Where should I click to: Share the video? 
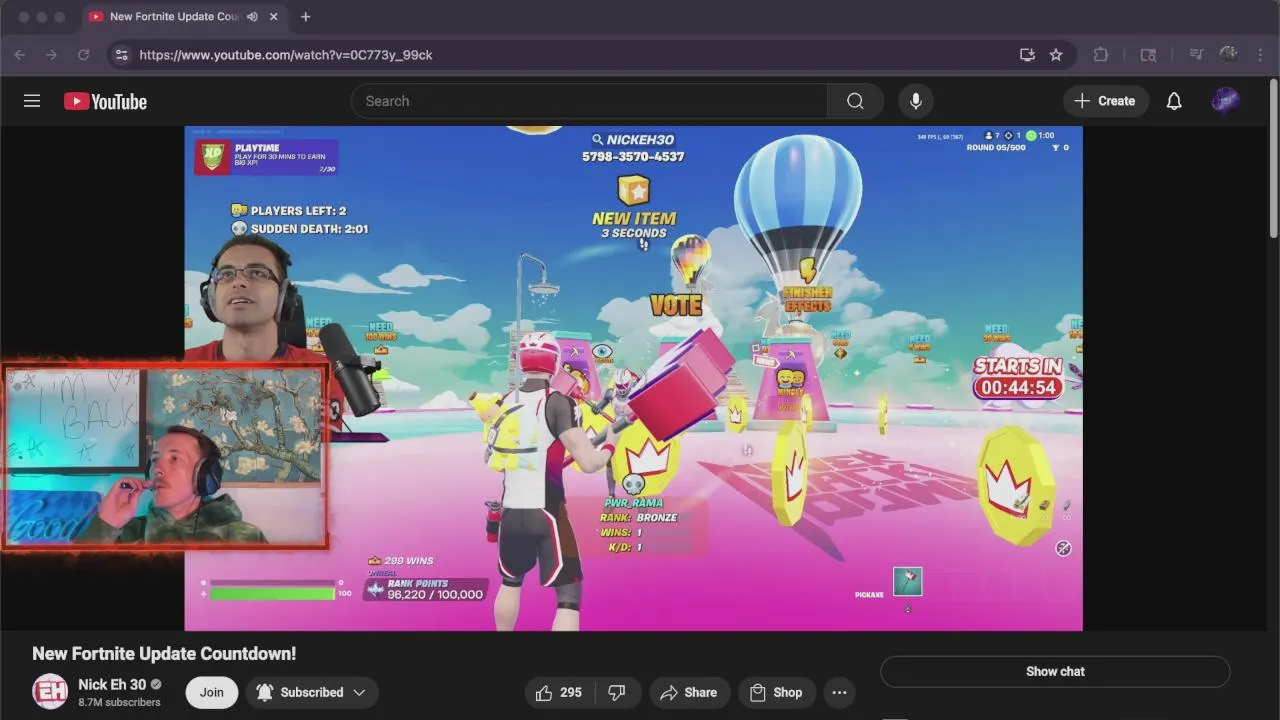[x=688, y=692]
